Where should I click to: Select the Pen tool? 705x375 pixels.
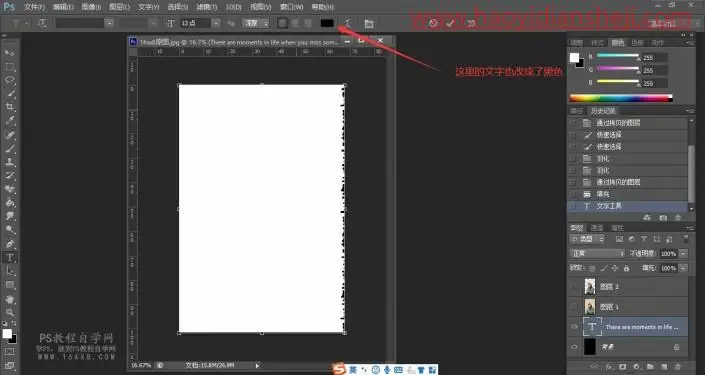tap(9, 244)
